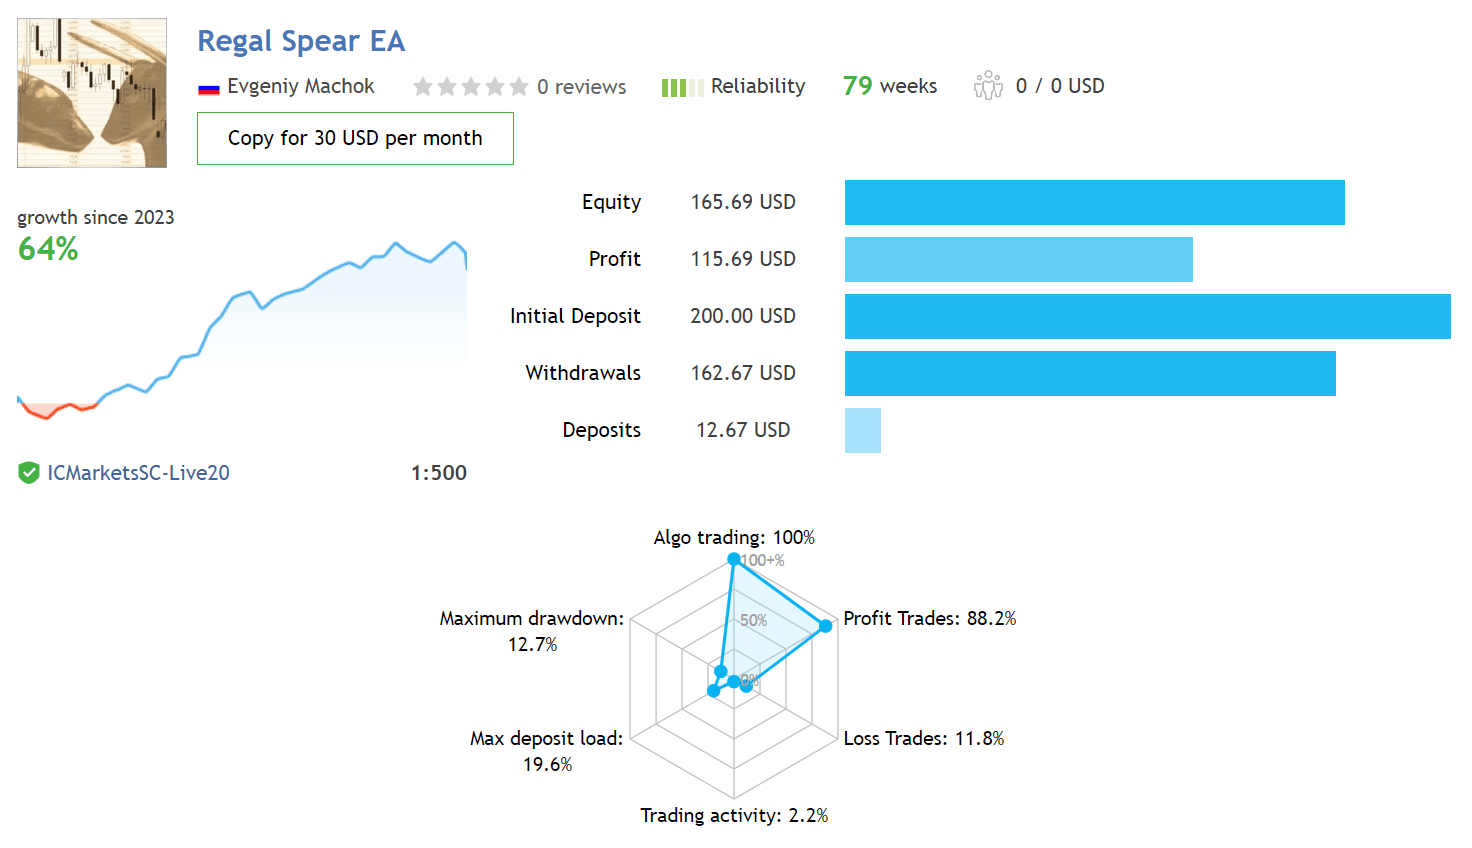Click the Profit Trades radar point
This screenshot has width=1472, height=848.
pyautogui.click(x=825, y=626)
